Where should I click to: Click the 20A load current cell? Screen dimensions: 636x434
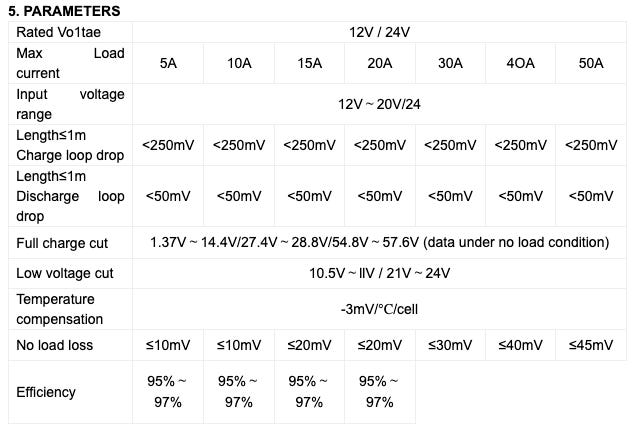tap(379, 62)
